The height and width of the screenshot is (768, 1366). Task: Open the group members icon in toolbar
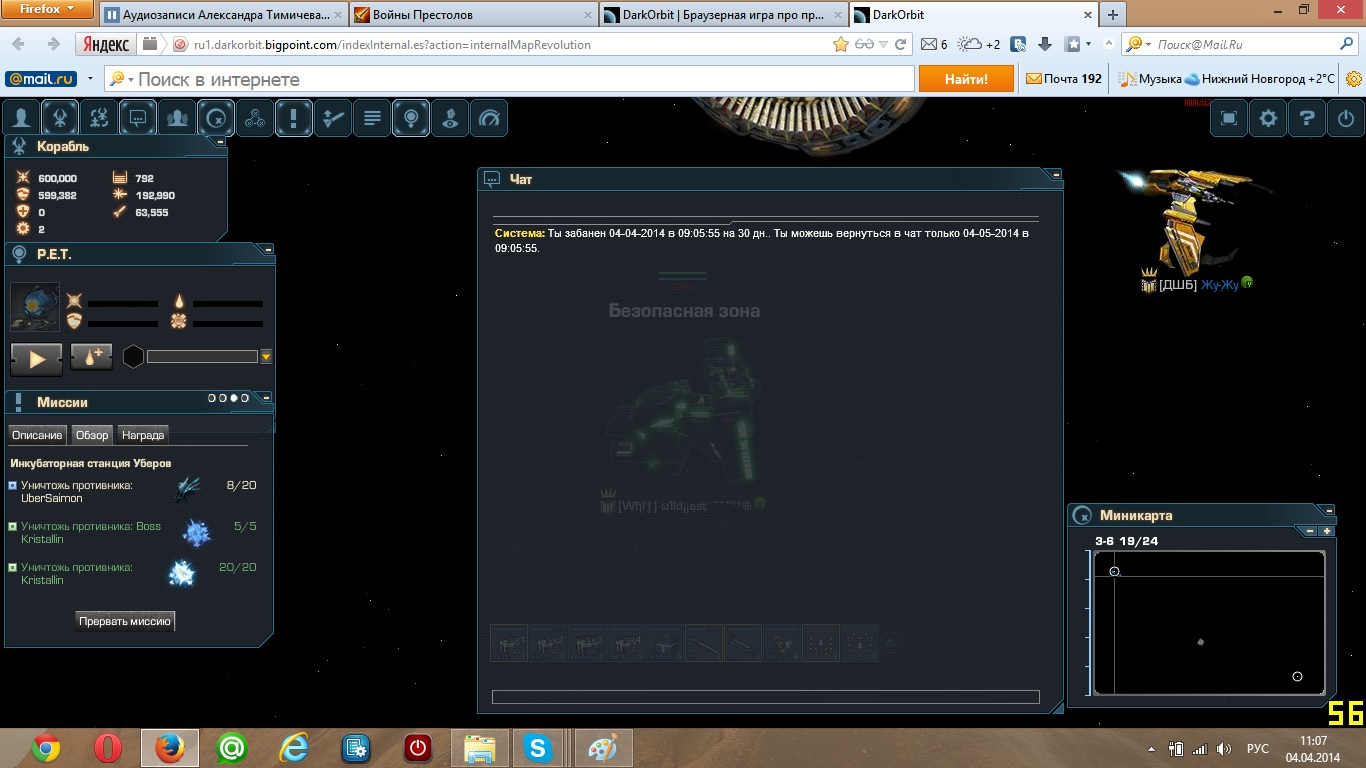177,118
